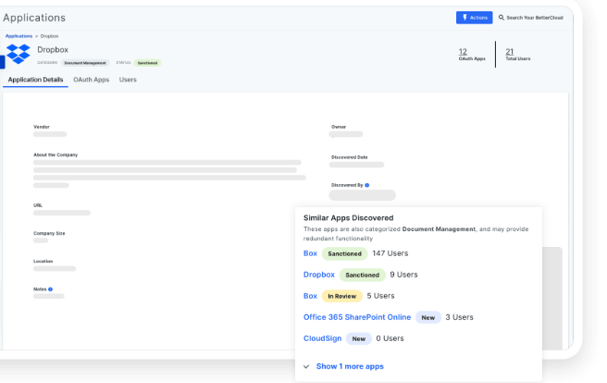
Task: Click the 3 Users text
Action: click(459, 318)
